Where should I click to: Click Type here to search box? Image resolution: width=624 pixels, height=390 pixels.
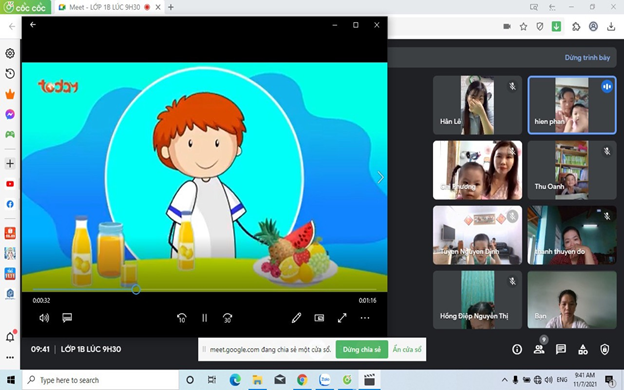100,380
